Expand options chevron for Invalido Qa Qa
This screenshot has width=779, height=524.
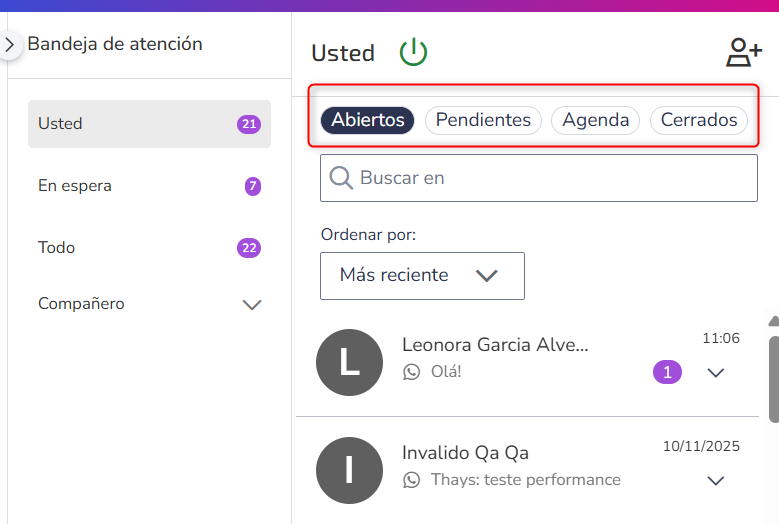[716, 480]
